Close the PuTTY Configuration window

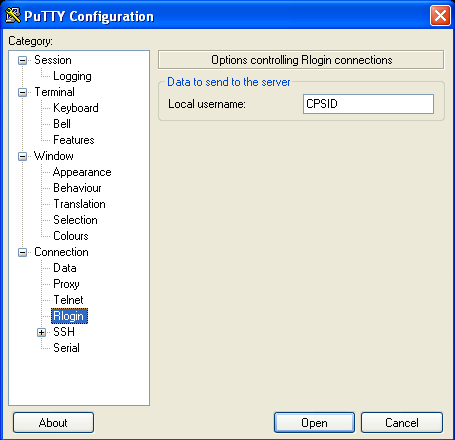pyautogui.click(x=440, y=15)
